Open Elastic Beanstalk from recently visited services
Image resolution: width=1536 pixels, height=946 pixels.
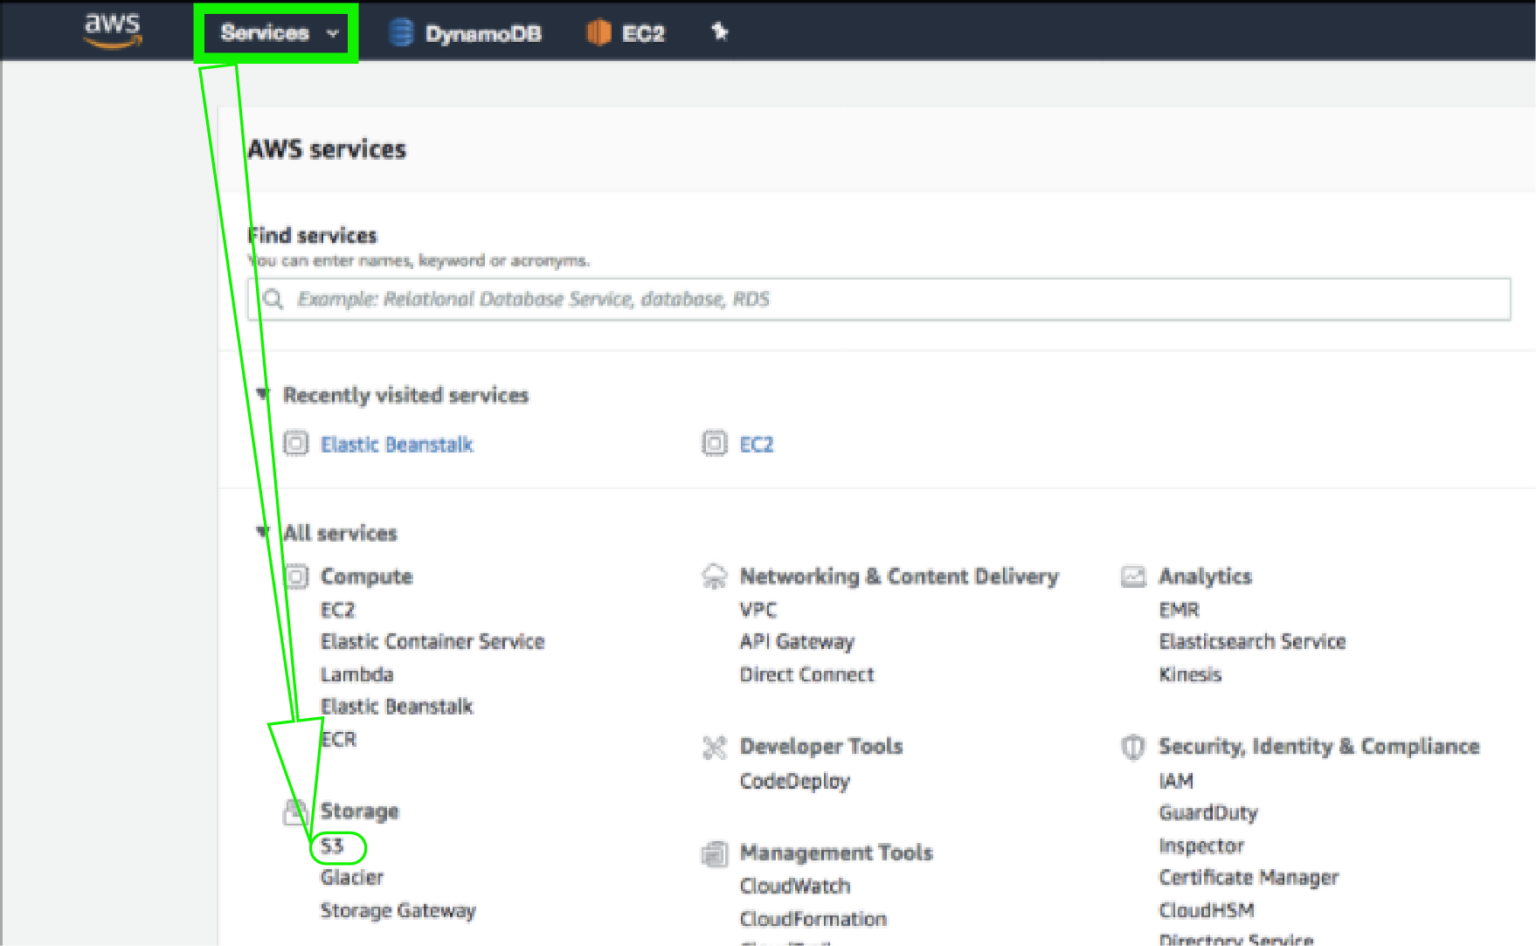(396, 444)
